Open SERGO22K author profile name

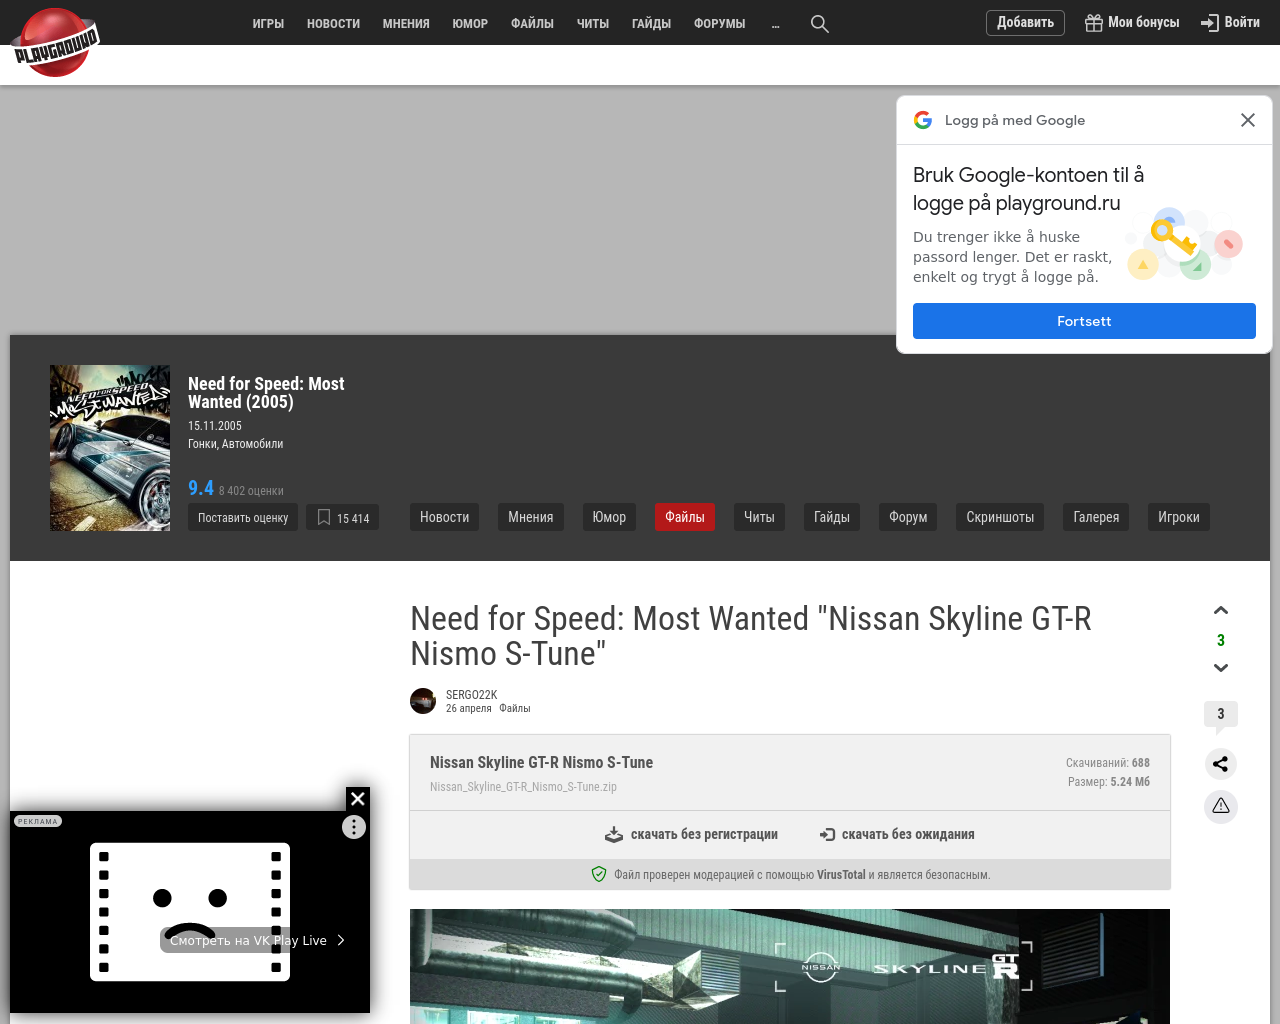click(x=471, y=695)
